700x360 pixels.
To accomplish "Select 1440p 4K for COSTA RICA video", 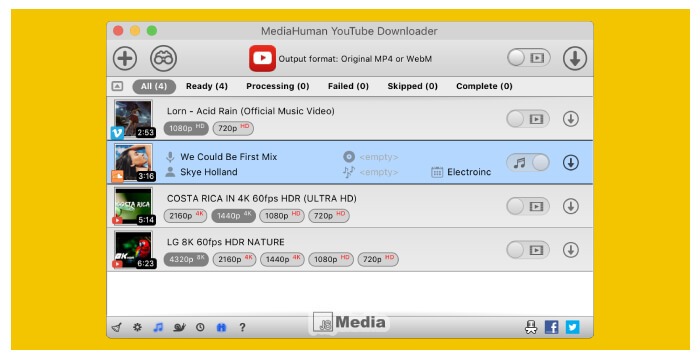I will pyautogui.click(x=233, y=216).
